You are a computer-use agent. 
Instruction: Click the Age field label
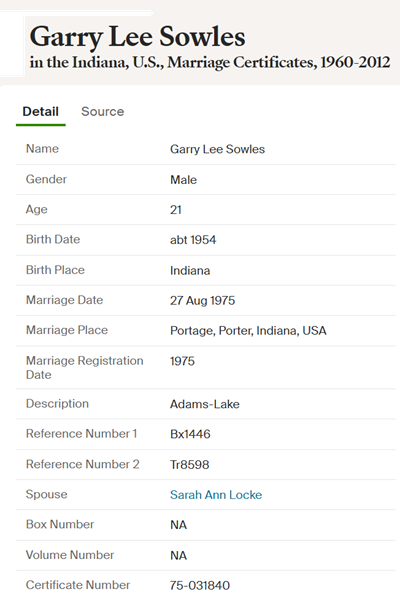36,210
